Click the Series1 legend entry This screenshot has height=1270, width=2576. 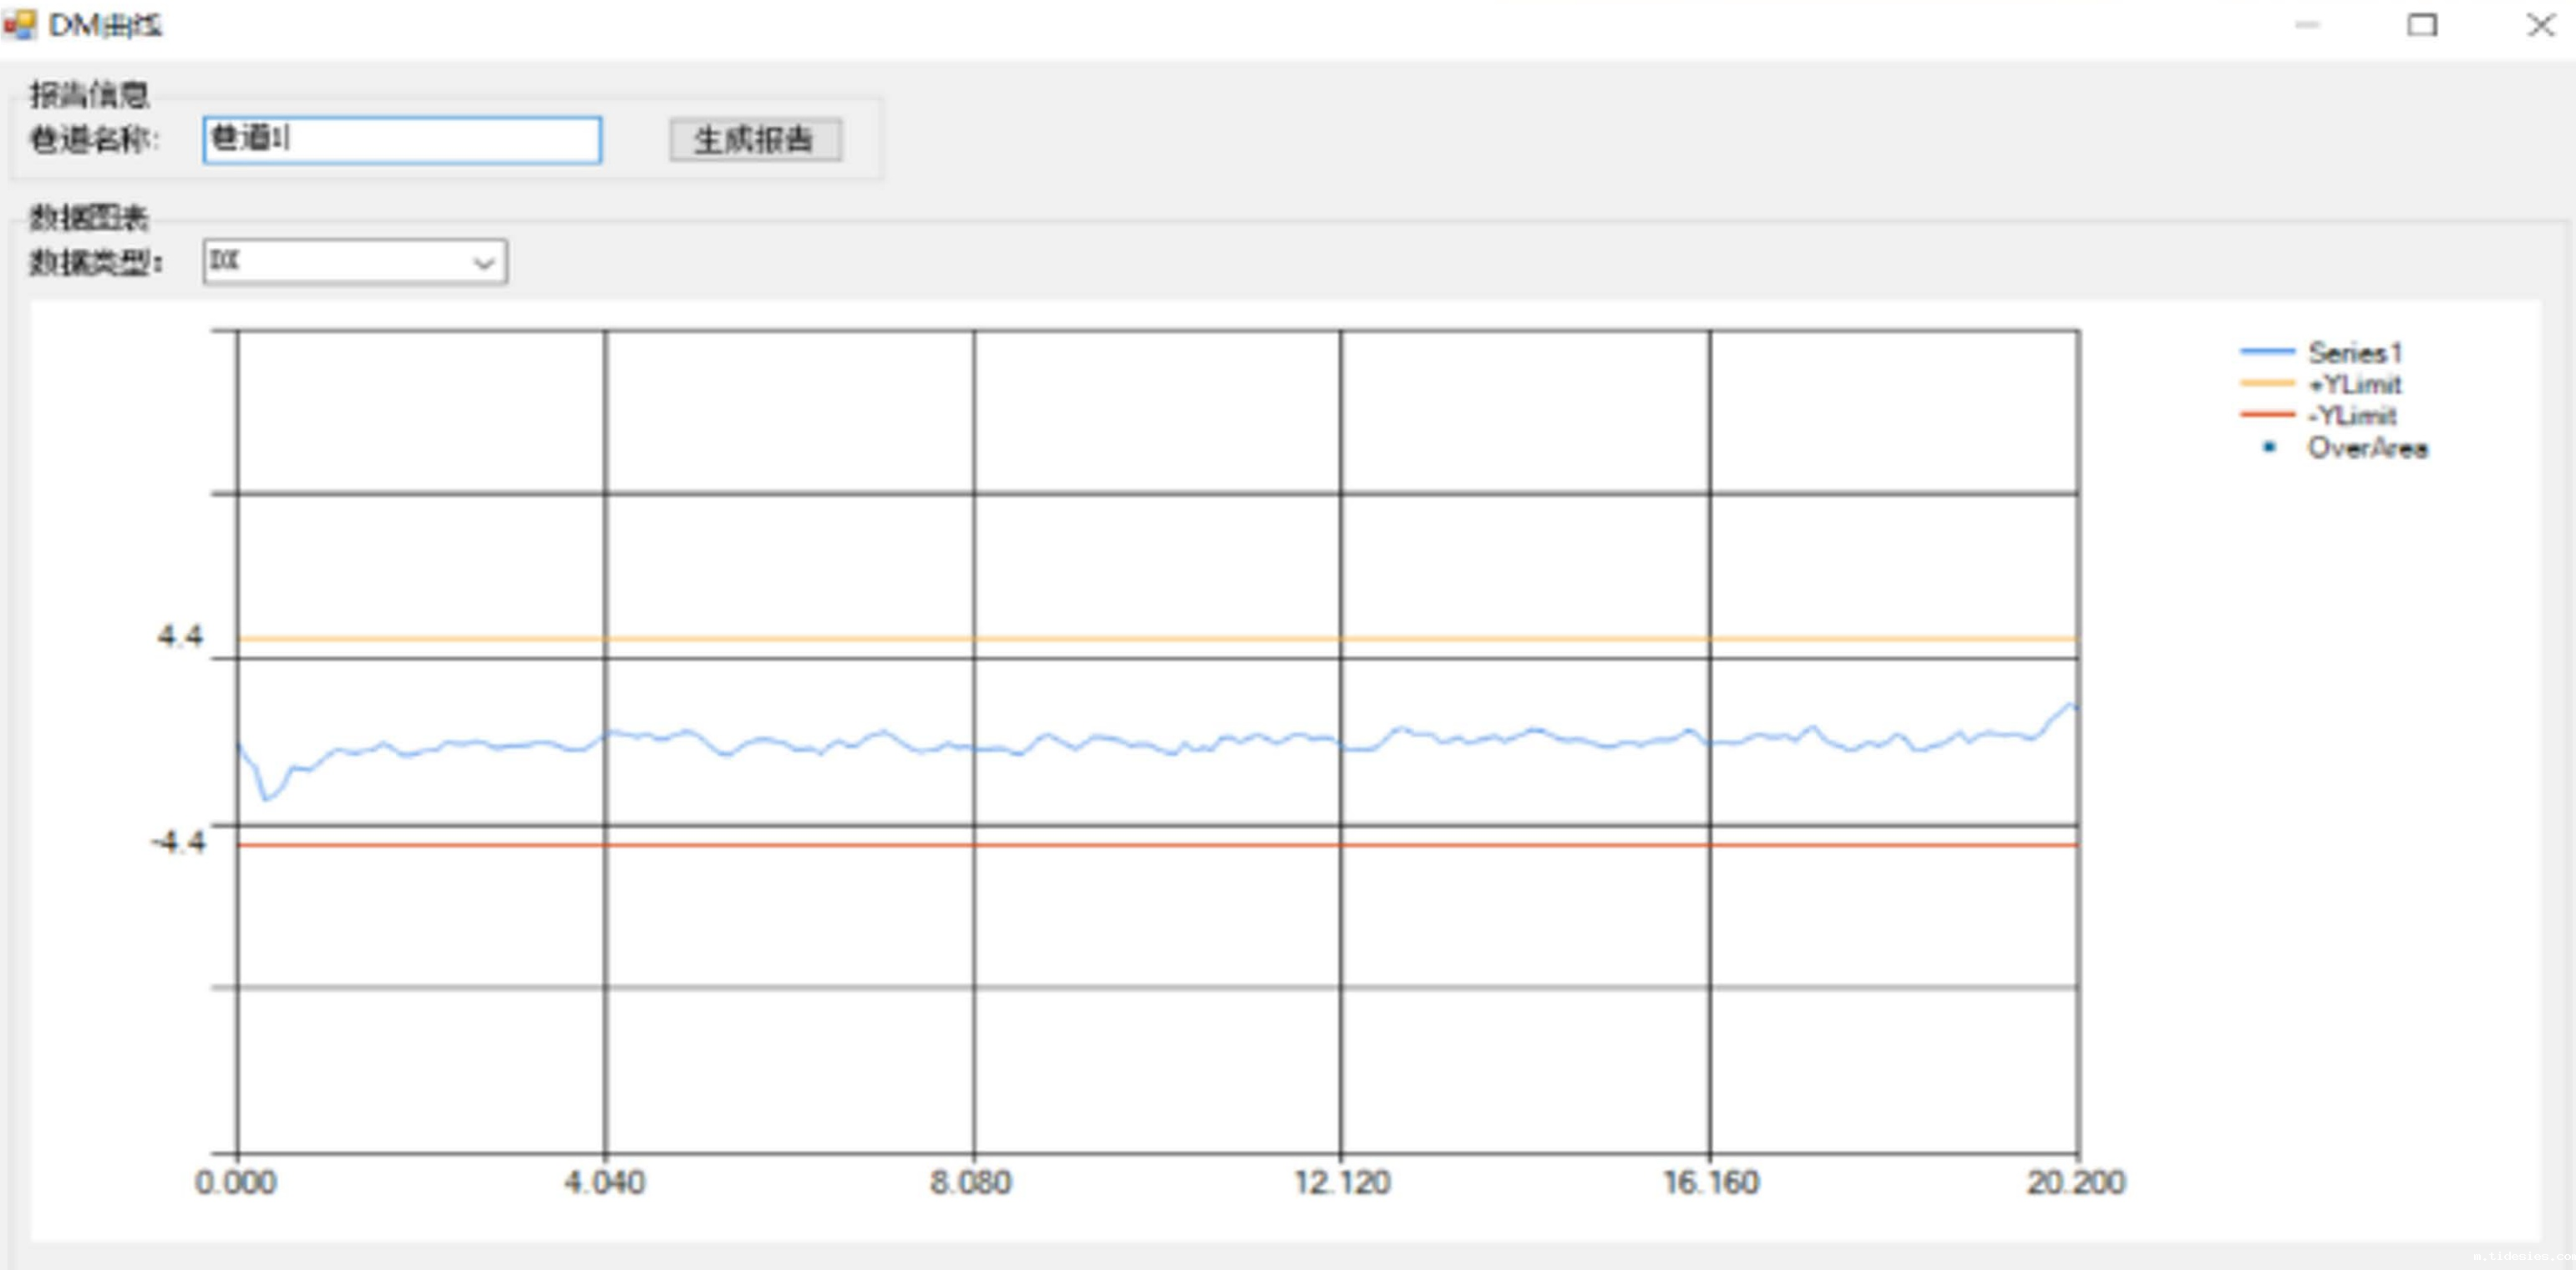click(2354, 352)
